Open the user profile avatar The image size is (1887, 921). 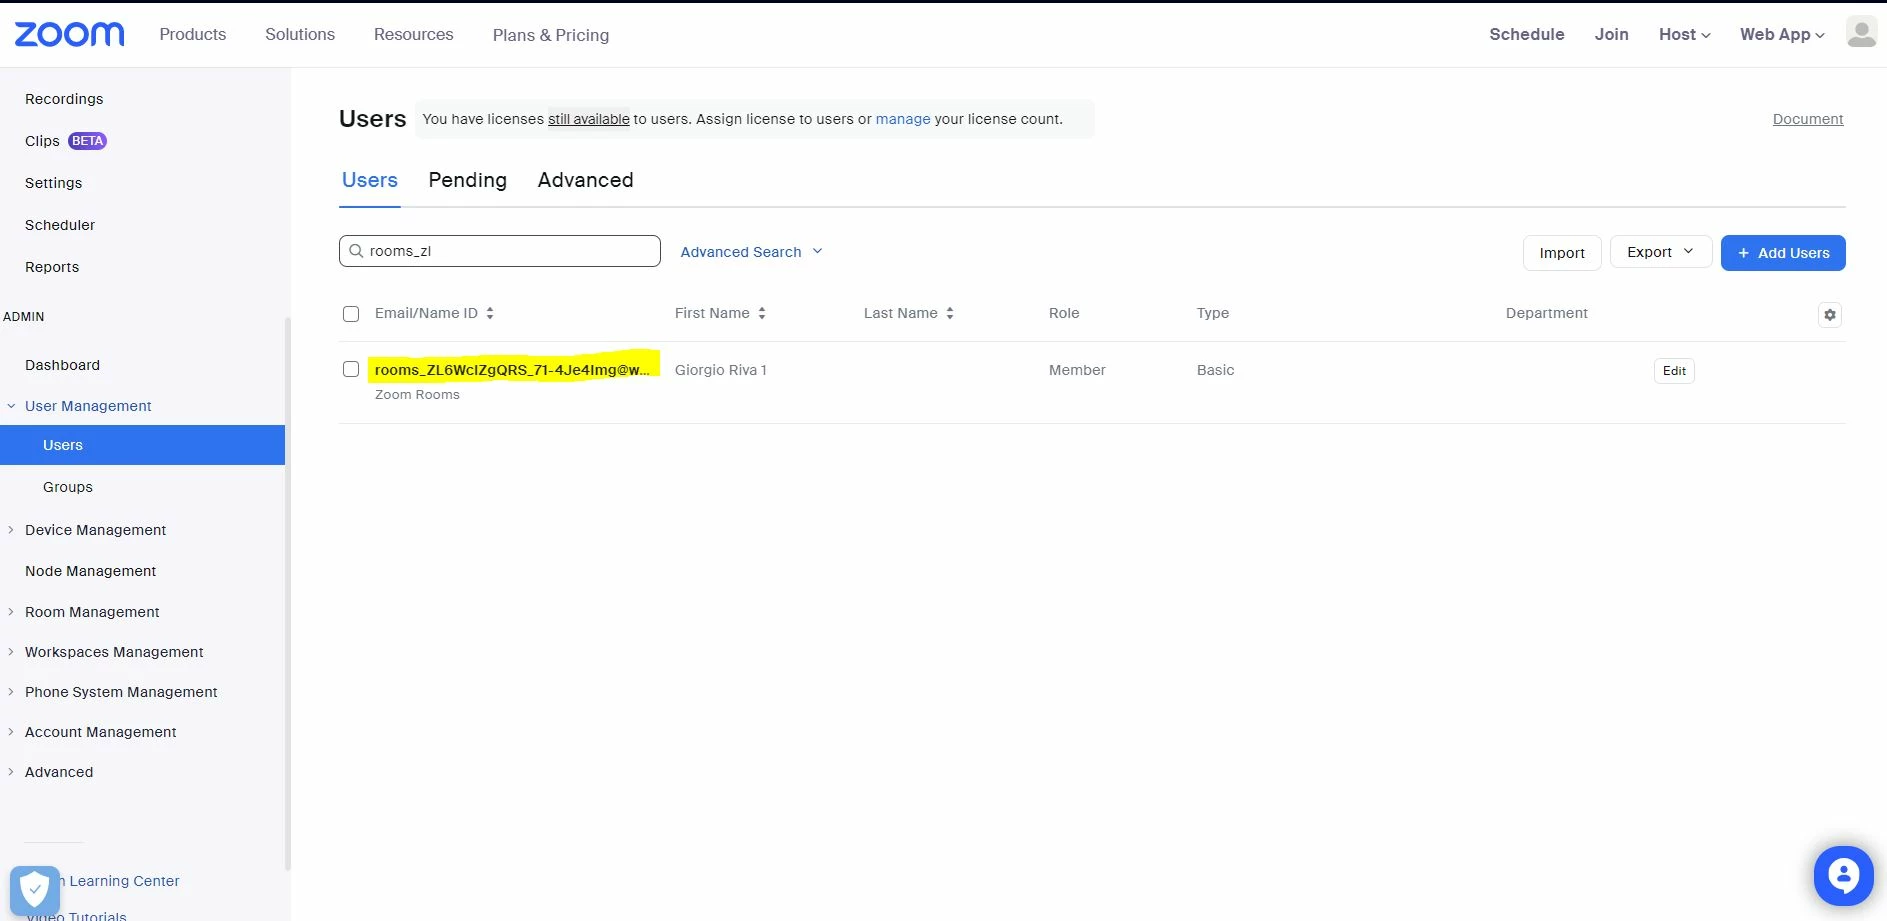pos(1861,33)
